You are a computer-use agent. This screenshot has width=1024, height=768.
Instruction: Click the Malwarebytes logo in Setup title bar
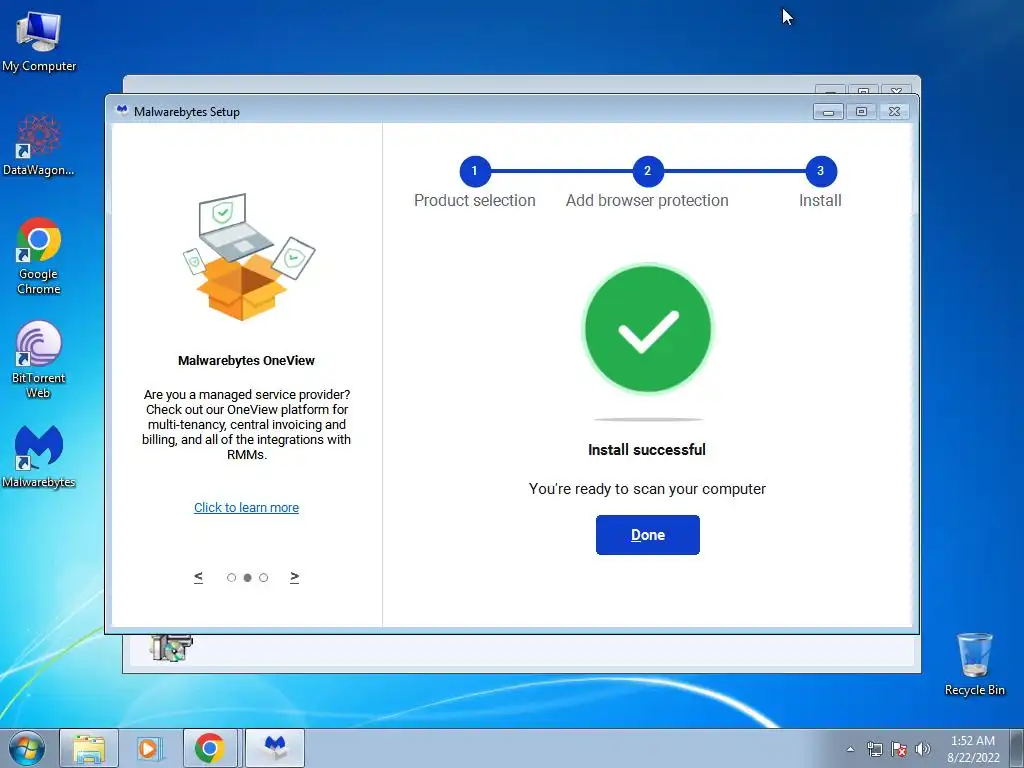tap(122, 110)
